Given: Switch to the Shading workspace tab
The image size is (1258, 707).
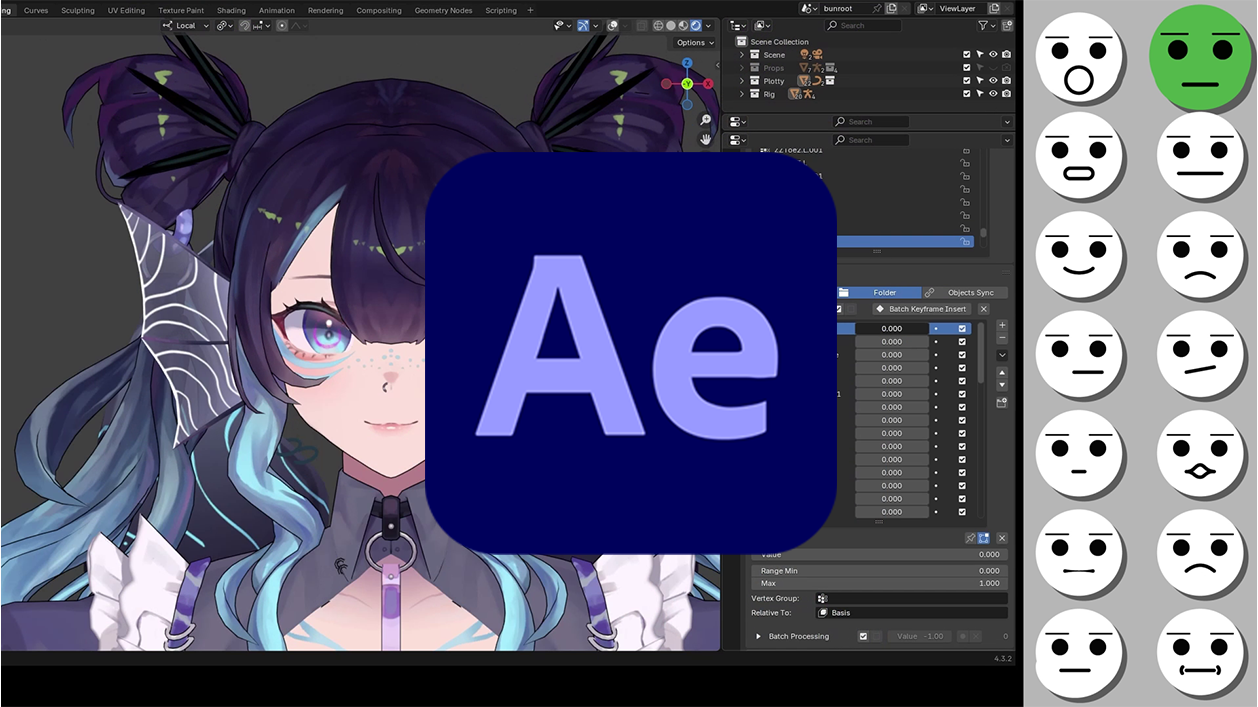Looking at the screenshot, I should pyautogui.click(x=231, y=10).
